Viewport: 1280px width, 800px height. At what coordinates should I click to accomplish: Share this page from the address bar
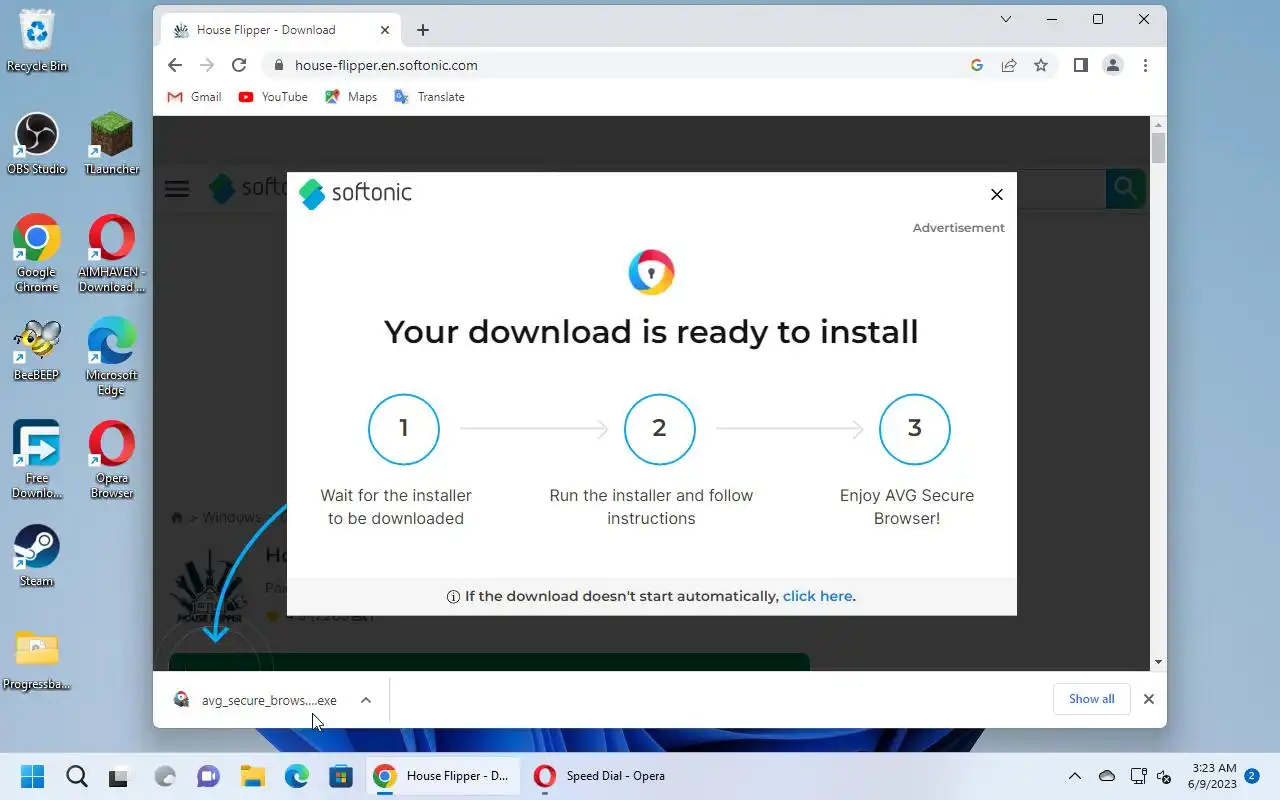pyautogui.click(x=1009, y=65)
